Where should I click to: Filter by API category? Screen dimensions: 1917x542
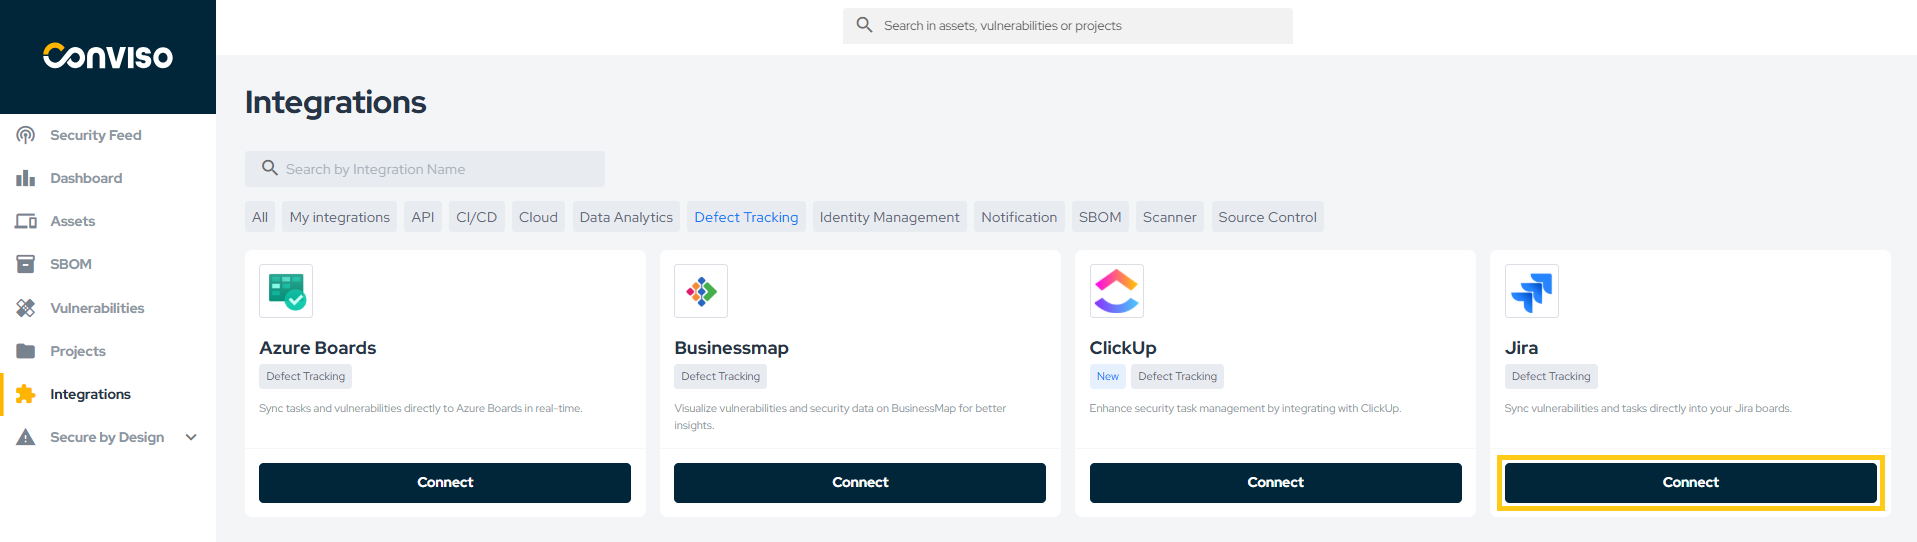[x=423, y=217]
